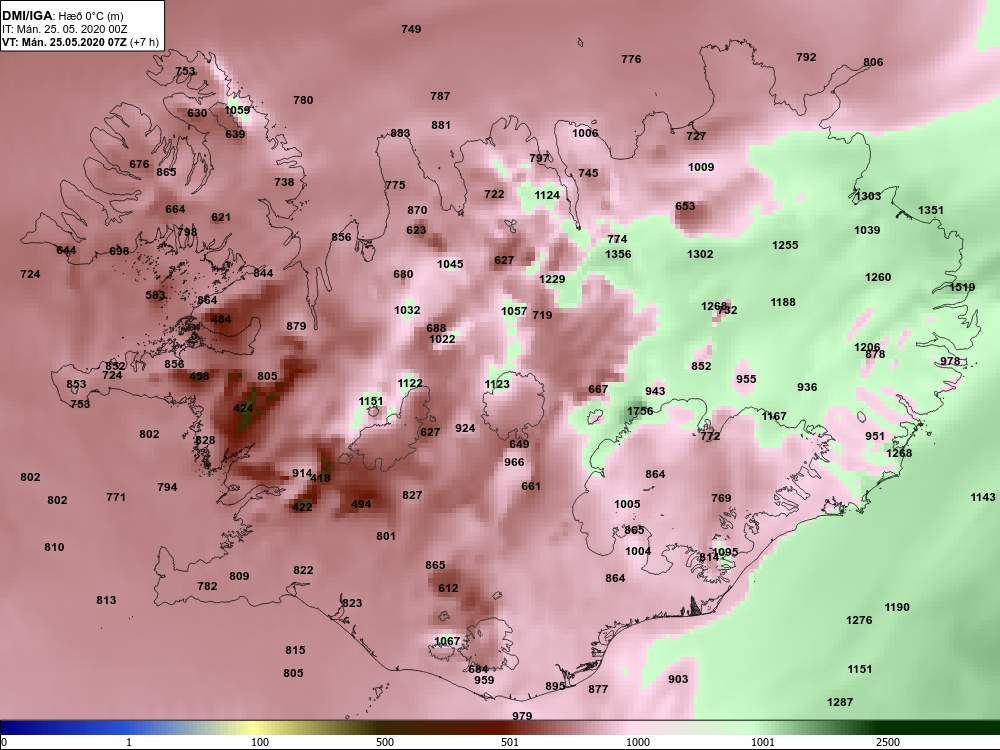The width and height of the screenshot is (1000, 750).
Task: Click the value 1059 in the Westfjords
Action: 237,110
